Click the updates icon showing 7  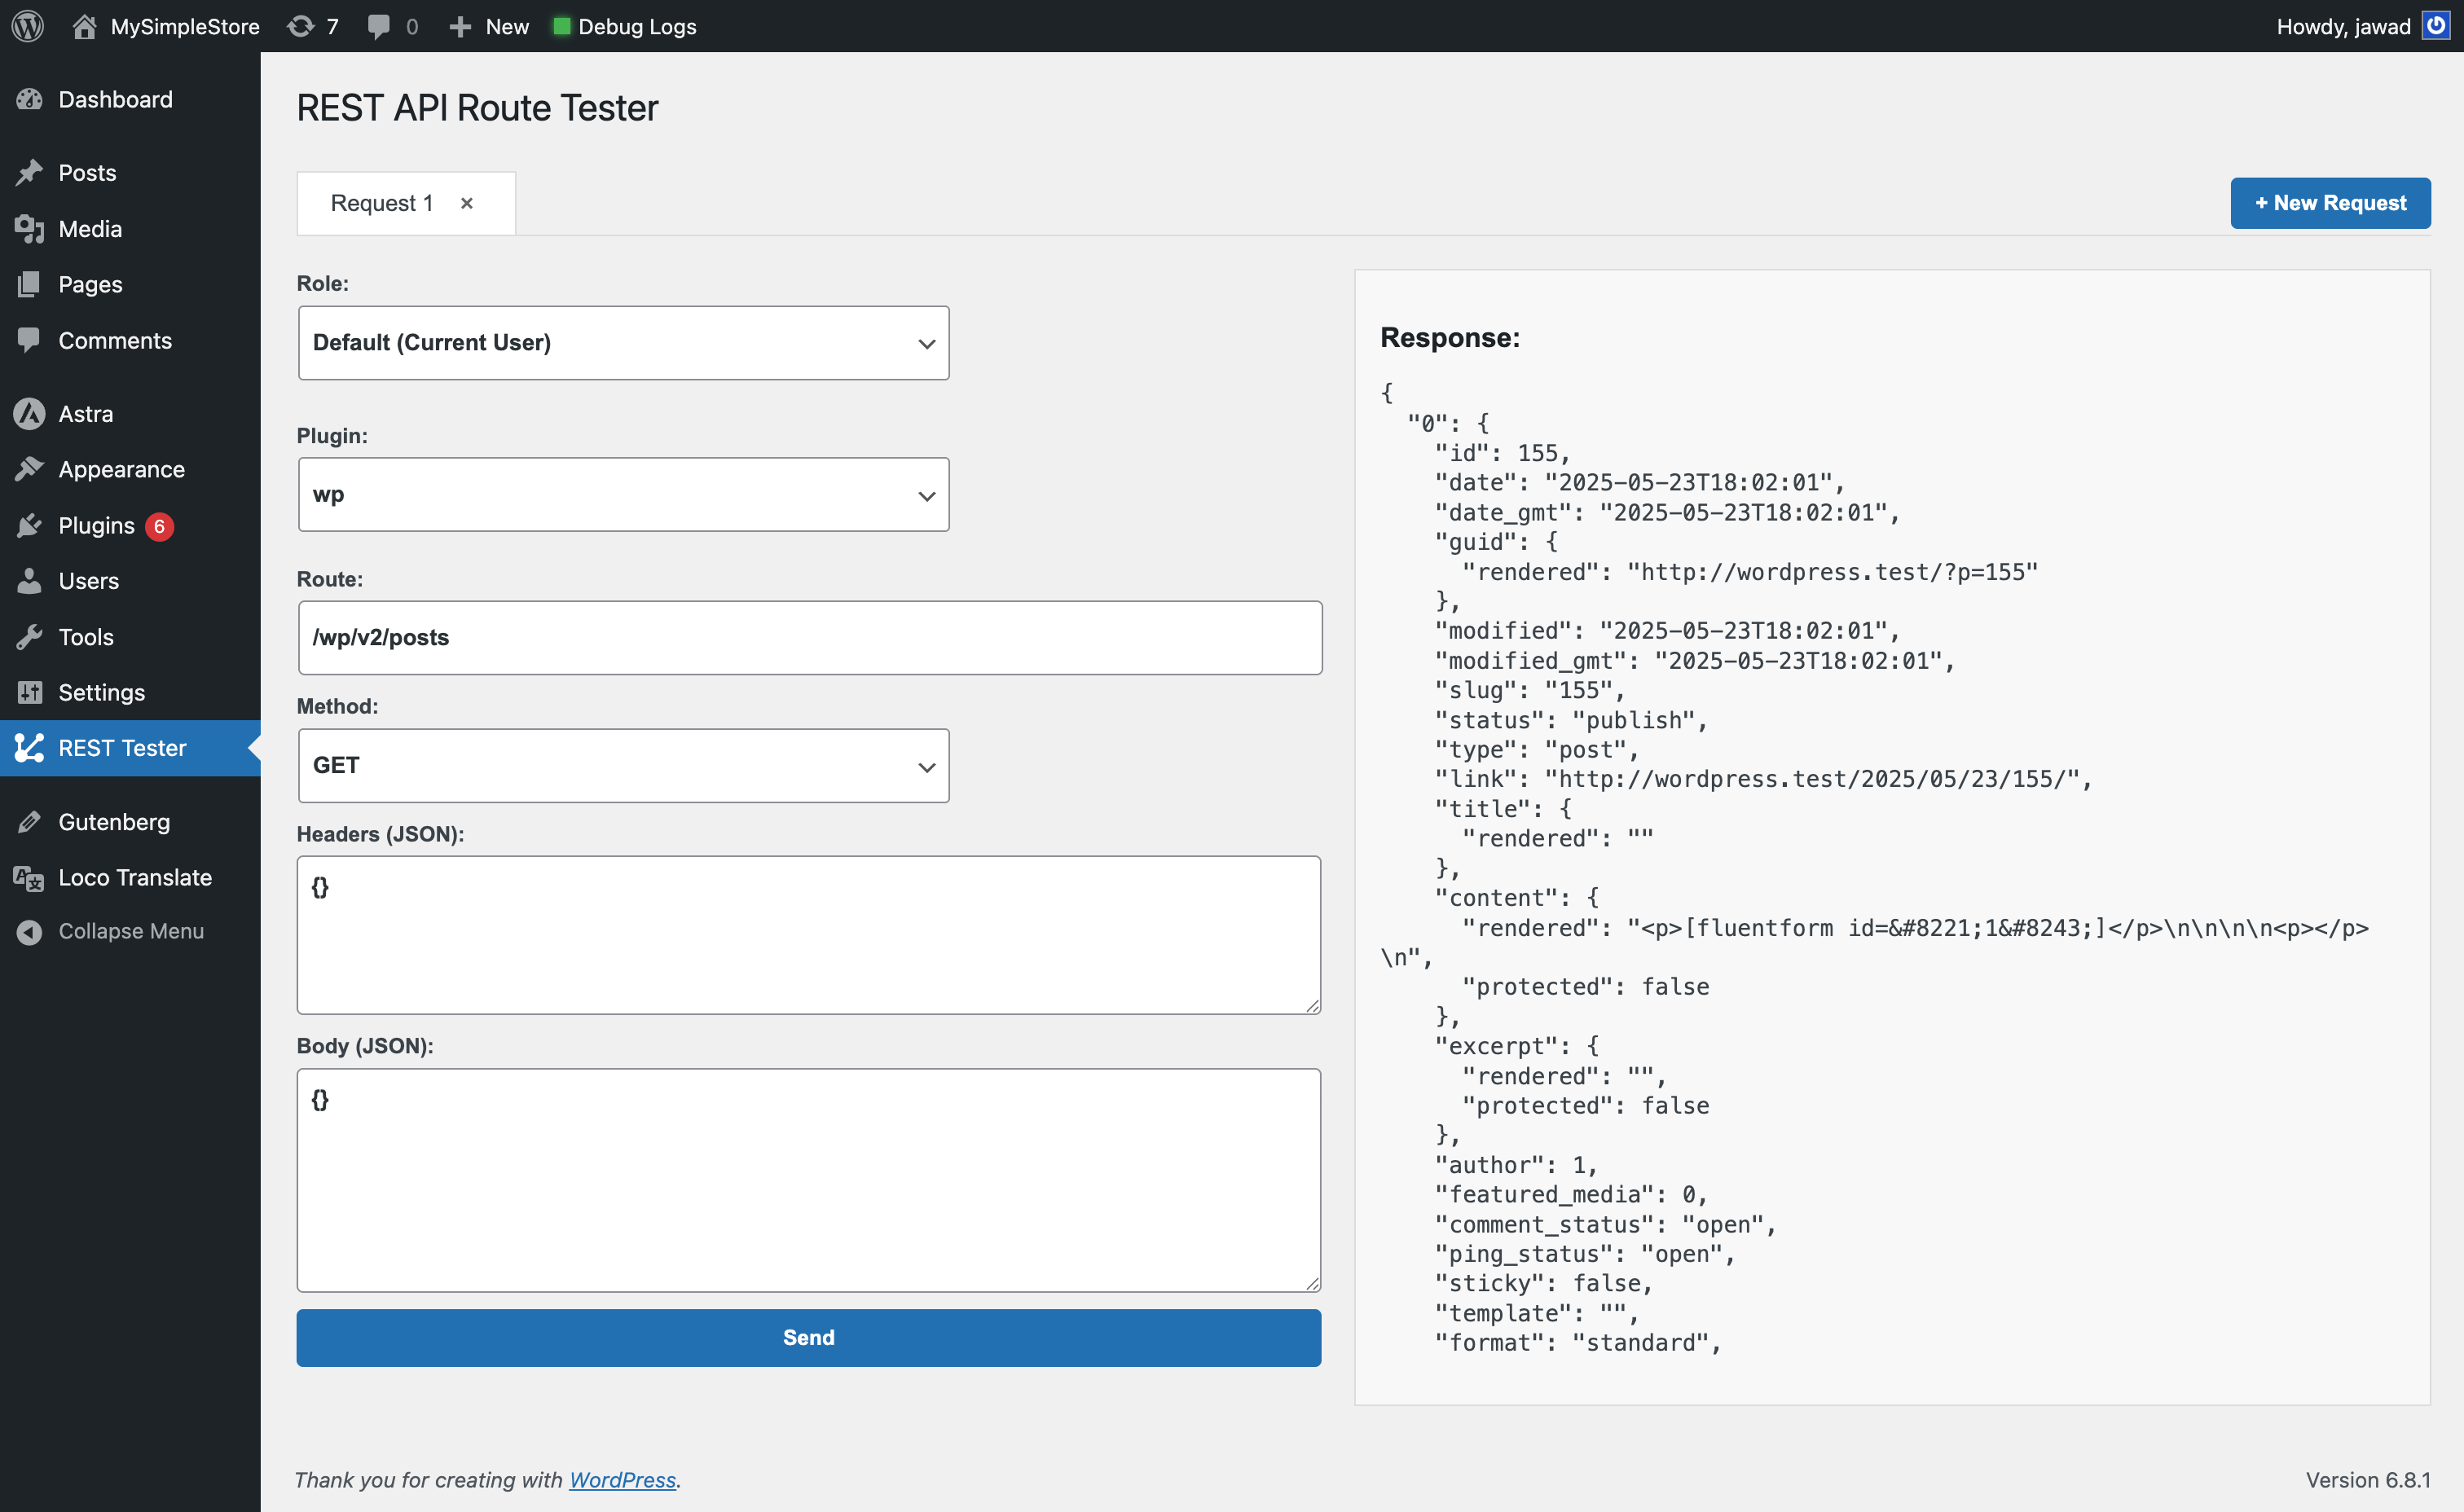click(301, 26)
